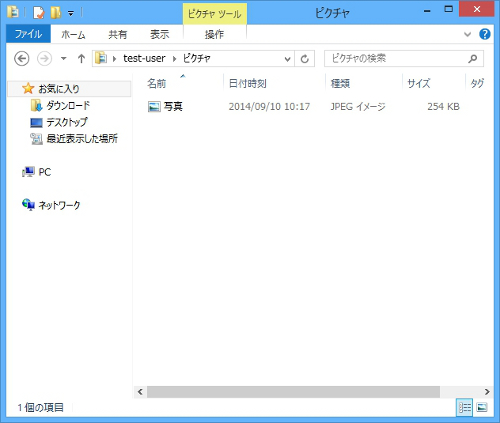This screenshot has width=500, height=423.
Task: Open the ファイル menu tab
Action: coord(28,34)
